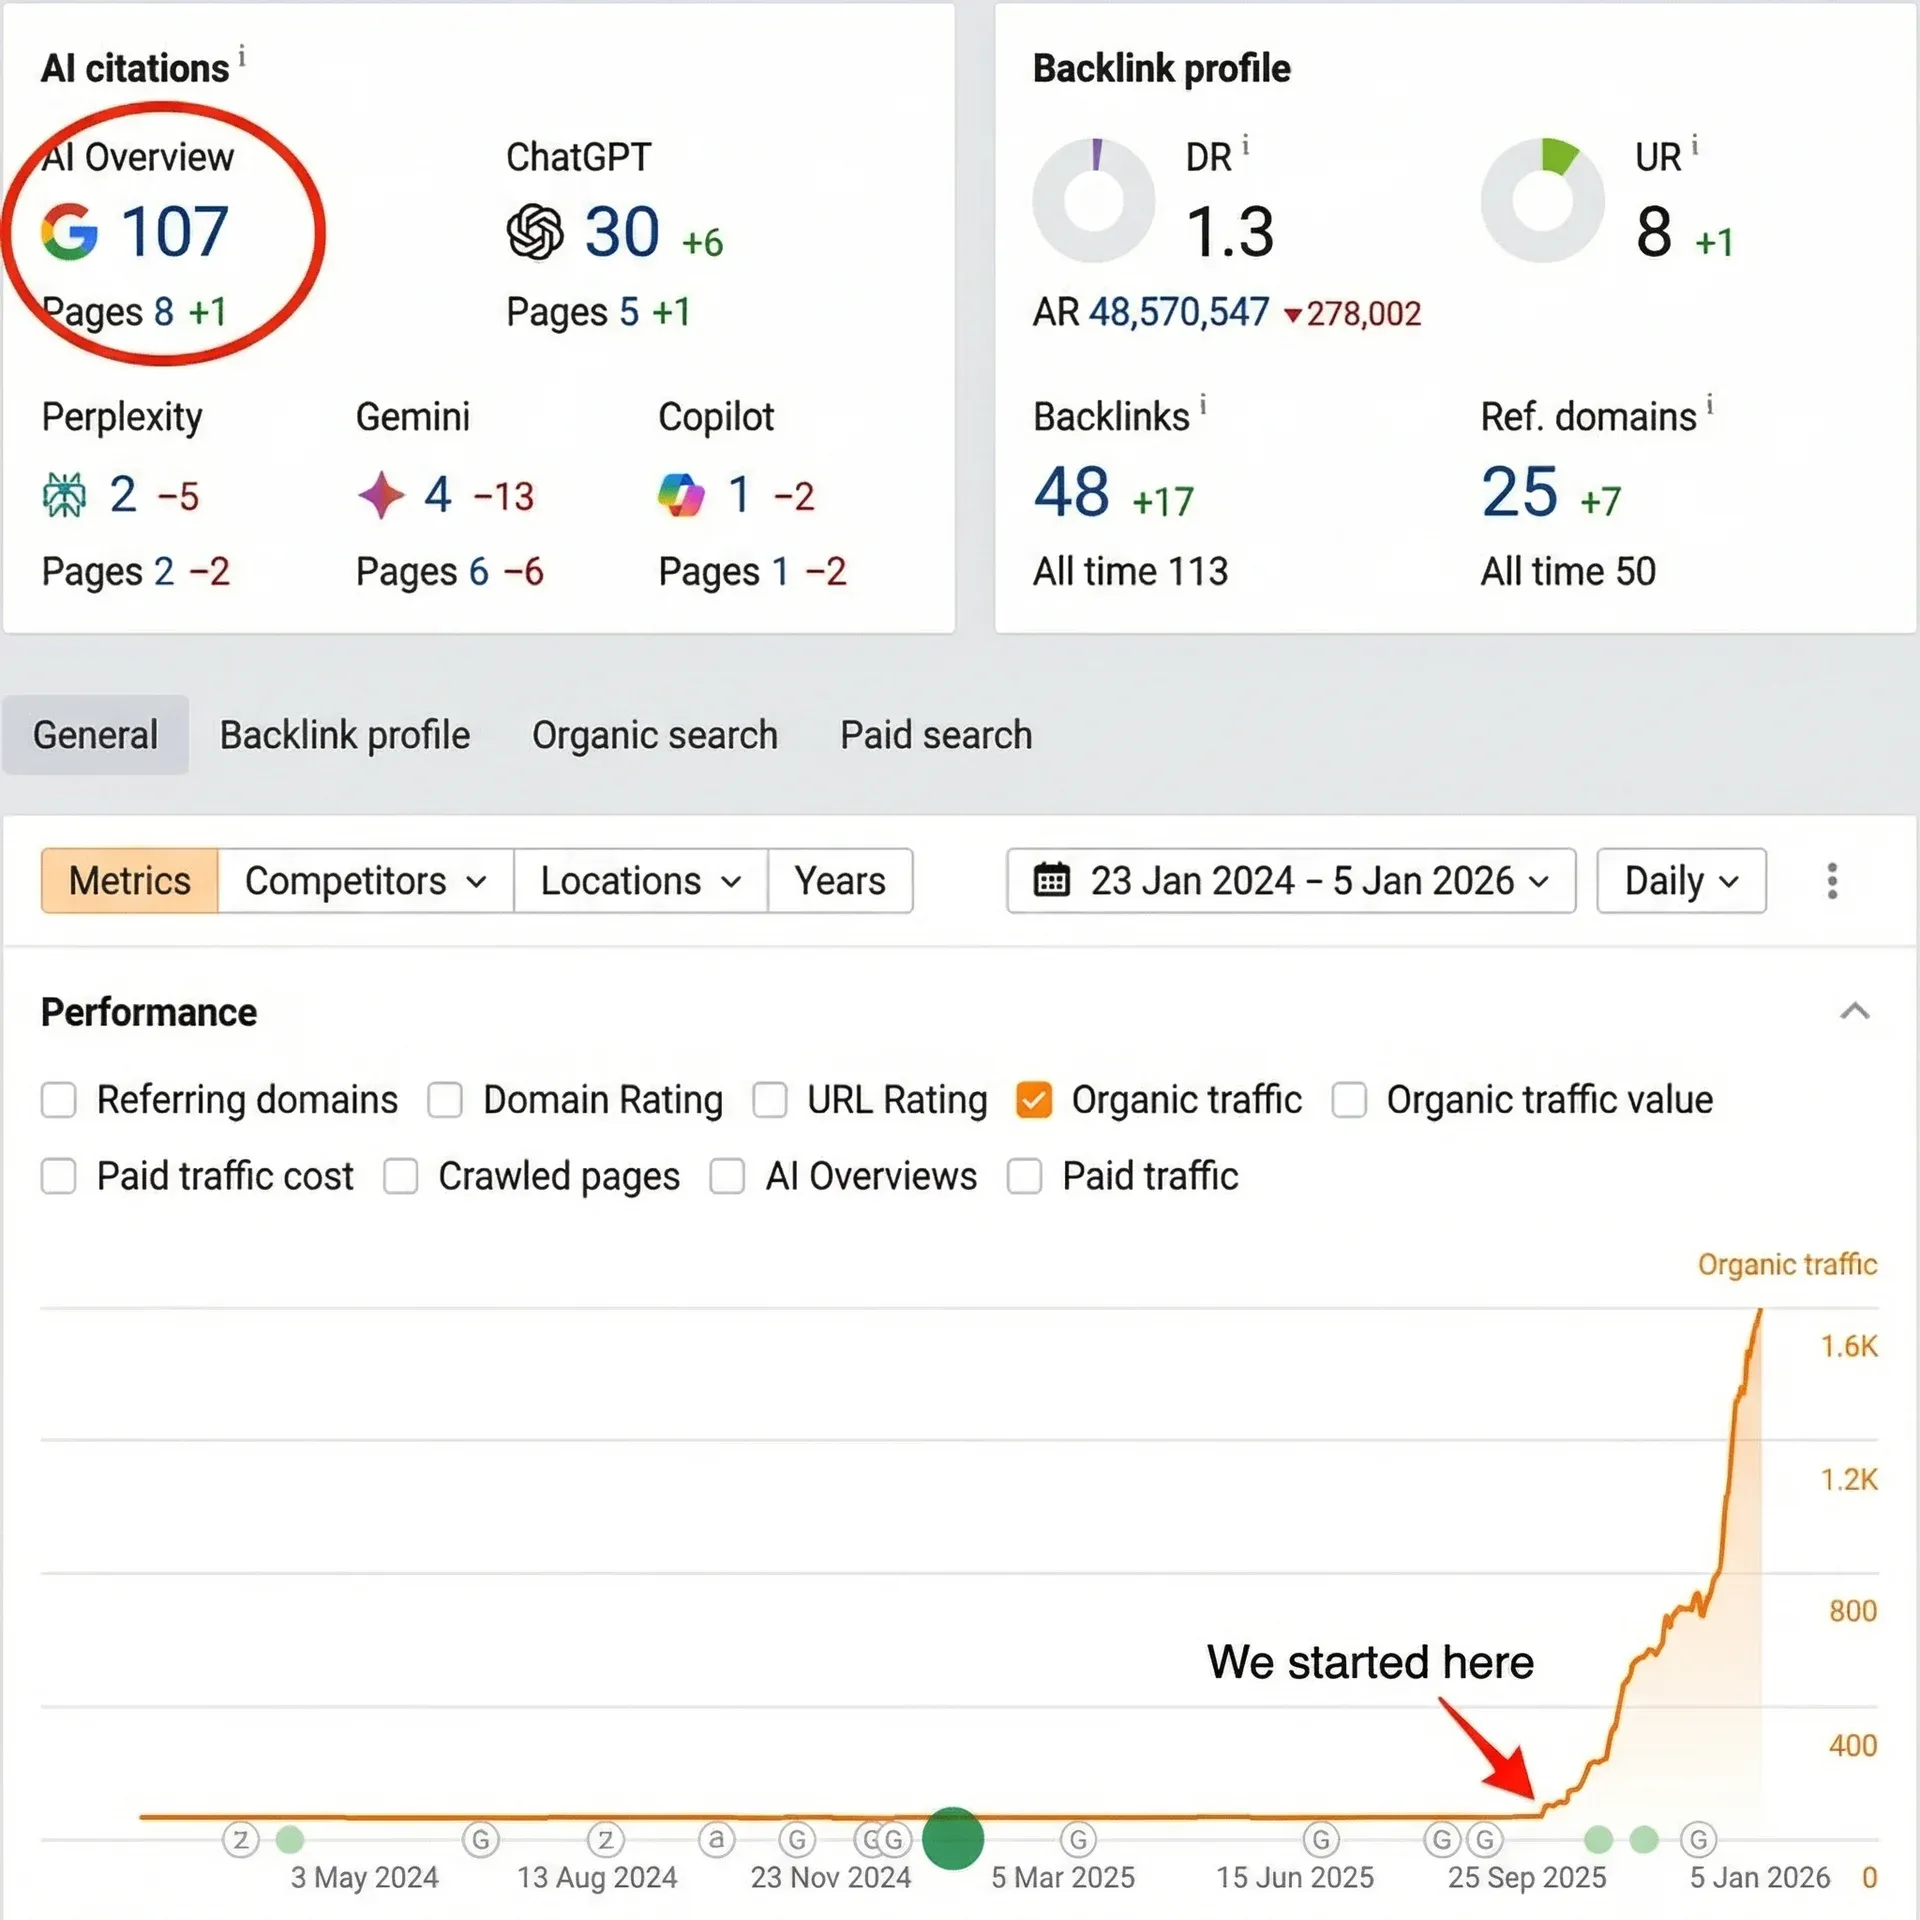Click the Perplexity logo icon

(65, 495)
